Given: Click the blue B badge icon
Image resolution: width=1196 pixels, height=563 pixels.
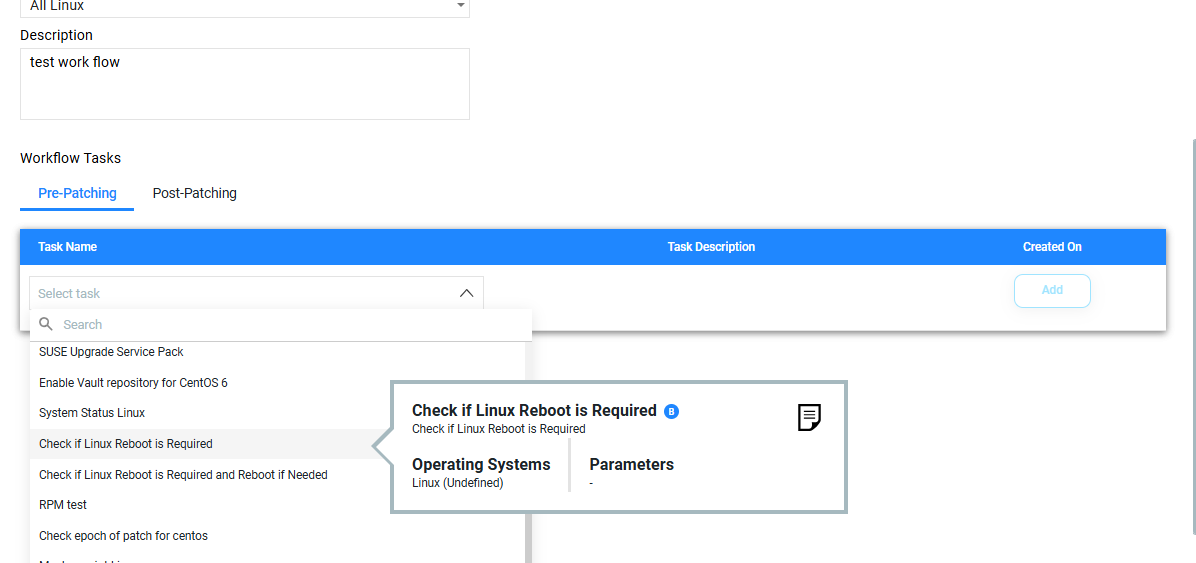Looking at the screenshot, I should pyautogui.click(x=671, y=411).
